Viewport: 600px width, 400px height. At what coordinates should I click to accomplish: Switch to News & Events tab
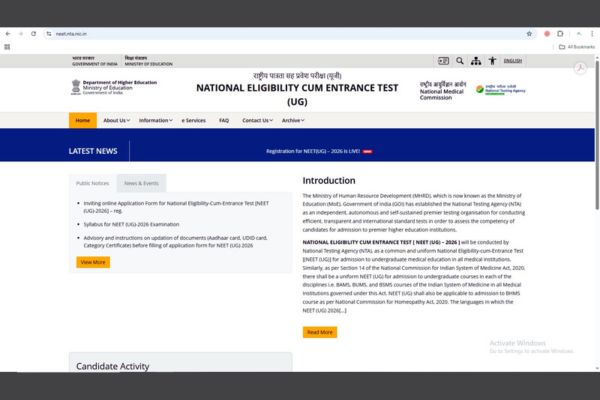tap(141, 183)
